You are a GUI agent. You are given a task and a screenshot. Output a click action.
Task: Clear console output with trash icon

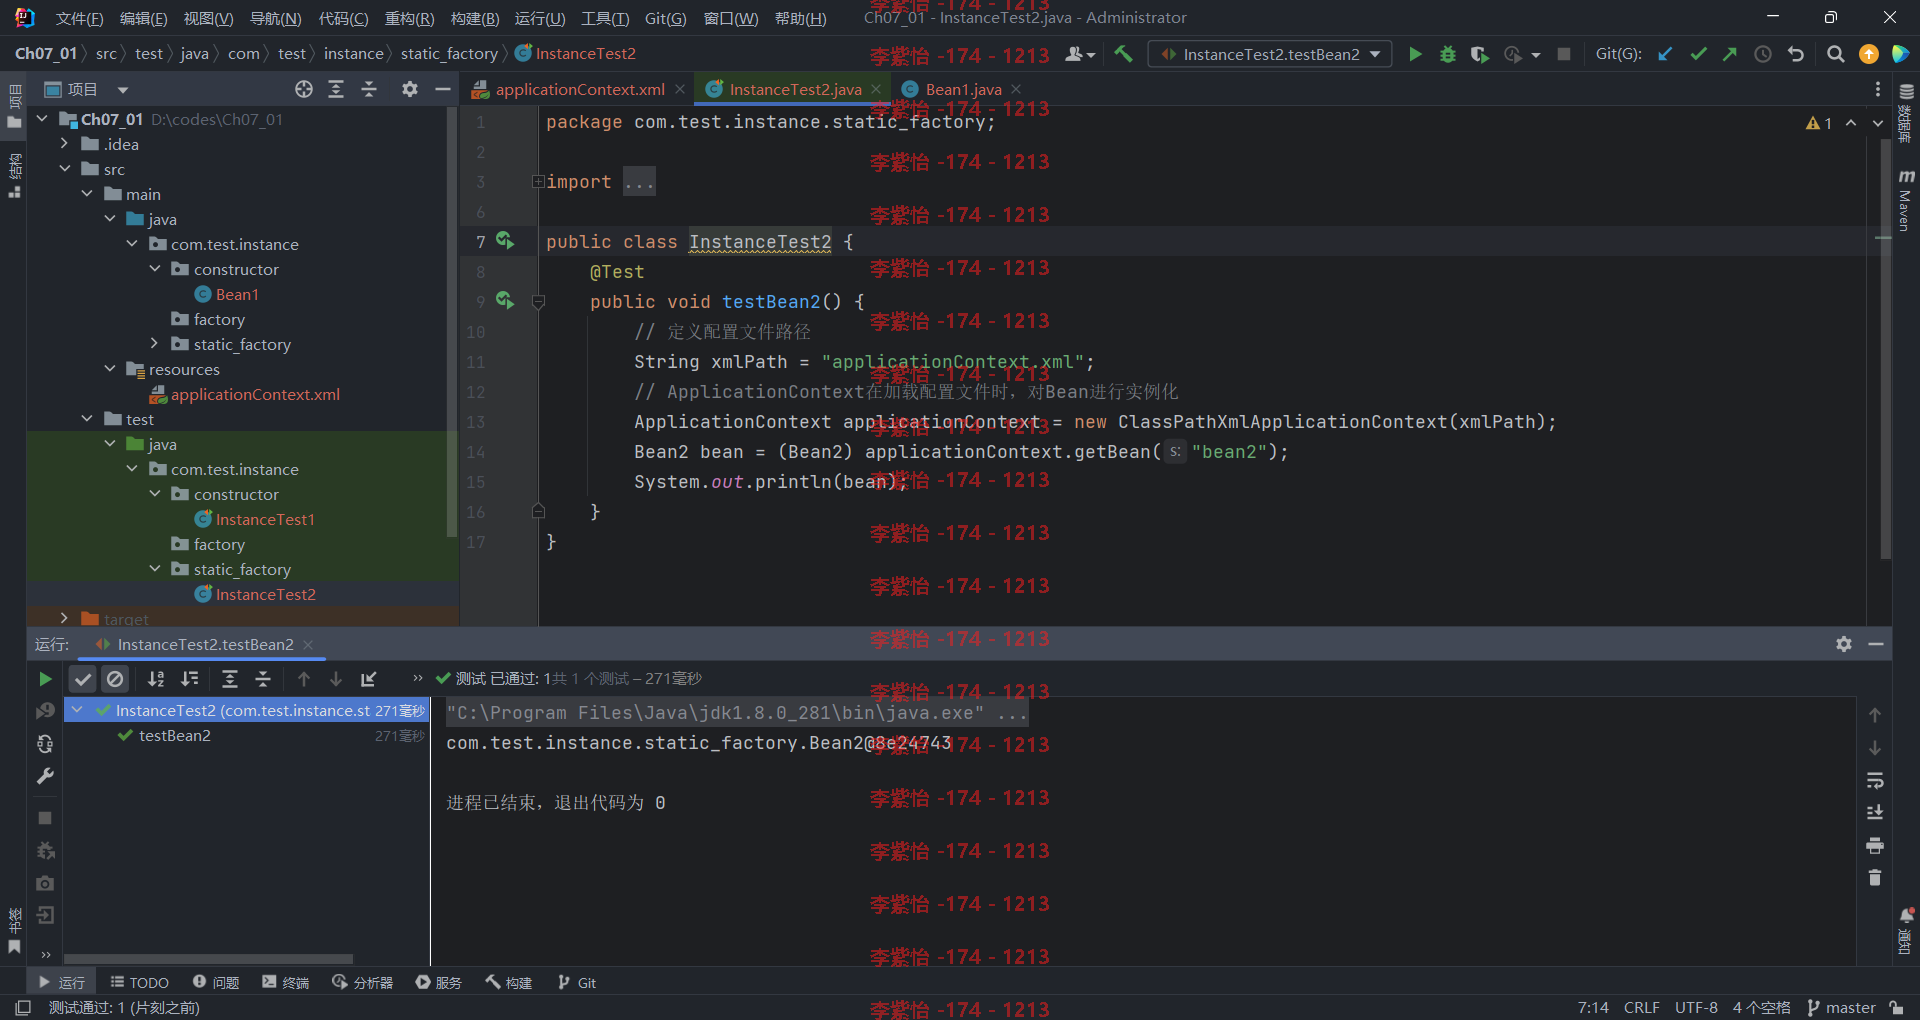point(1875,878)
